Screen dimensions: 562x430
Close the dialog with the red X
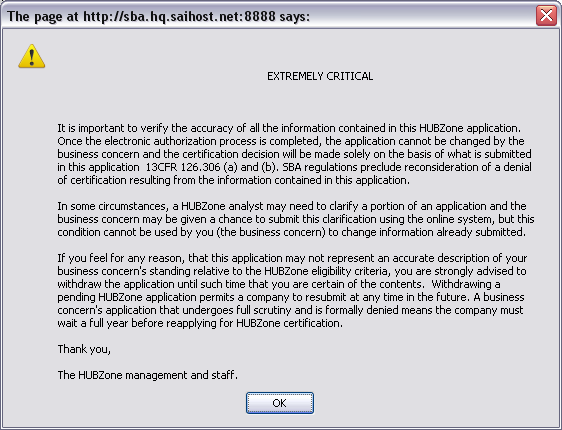(x=546, y=16)
